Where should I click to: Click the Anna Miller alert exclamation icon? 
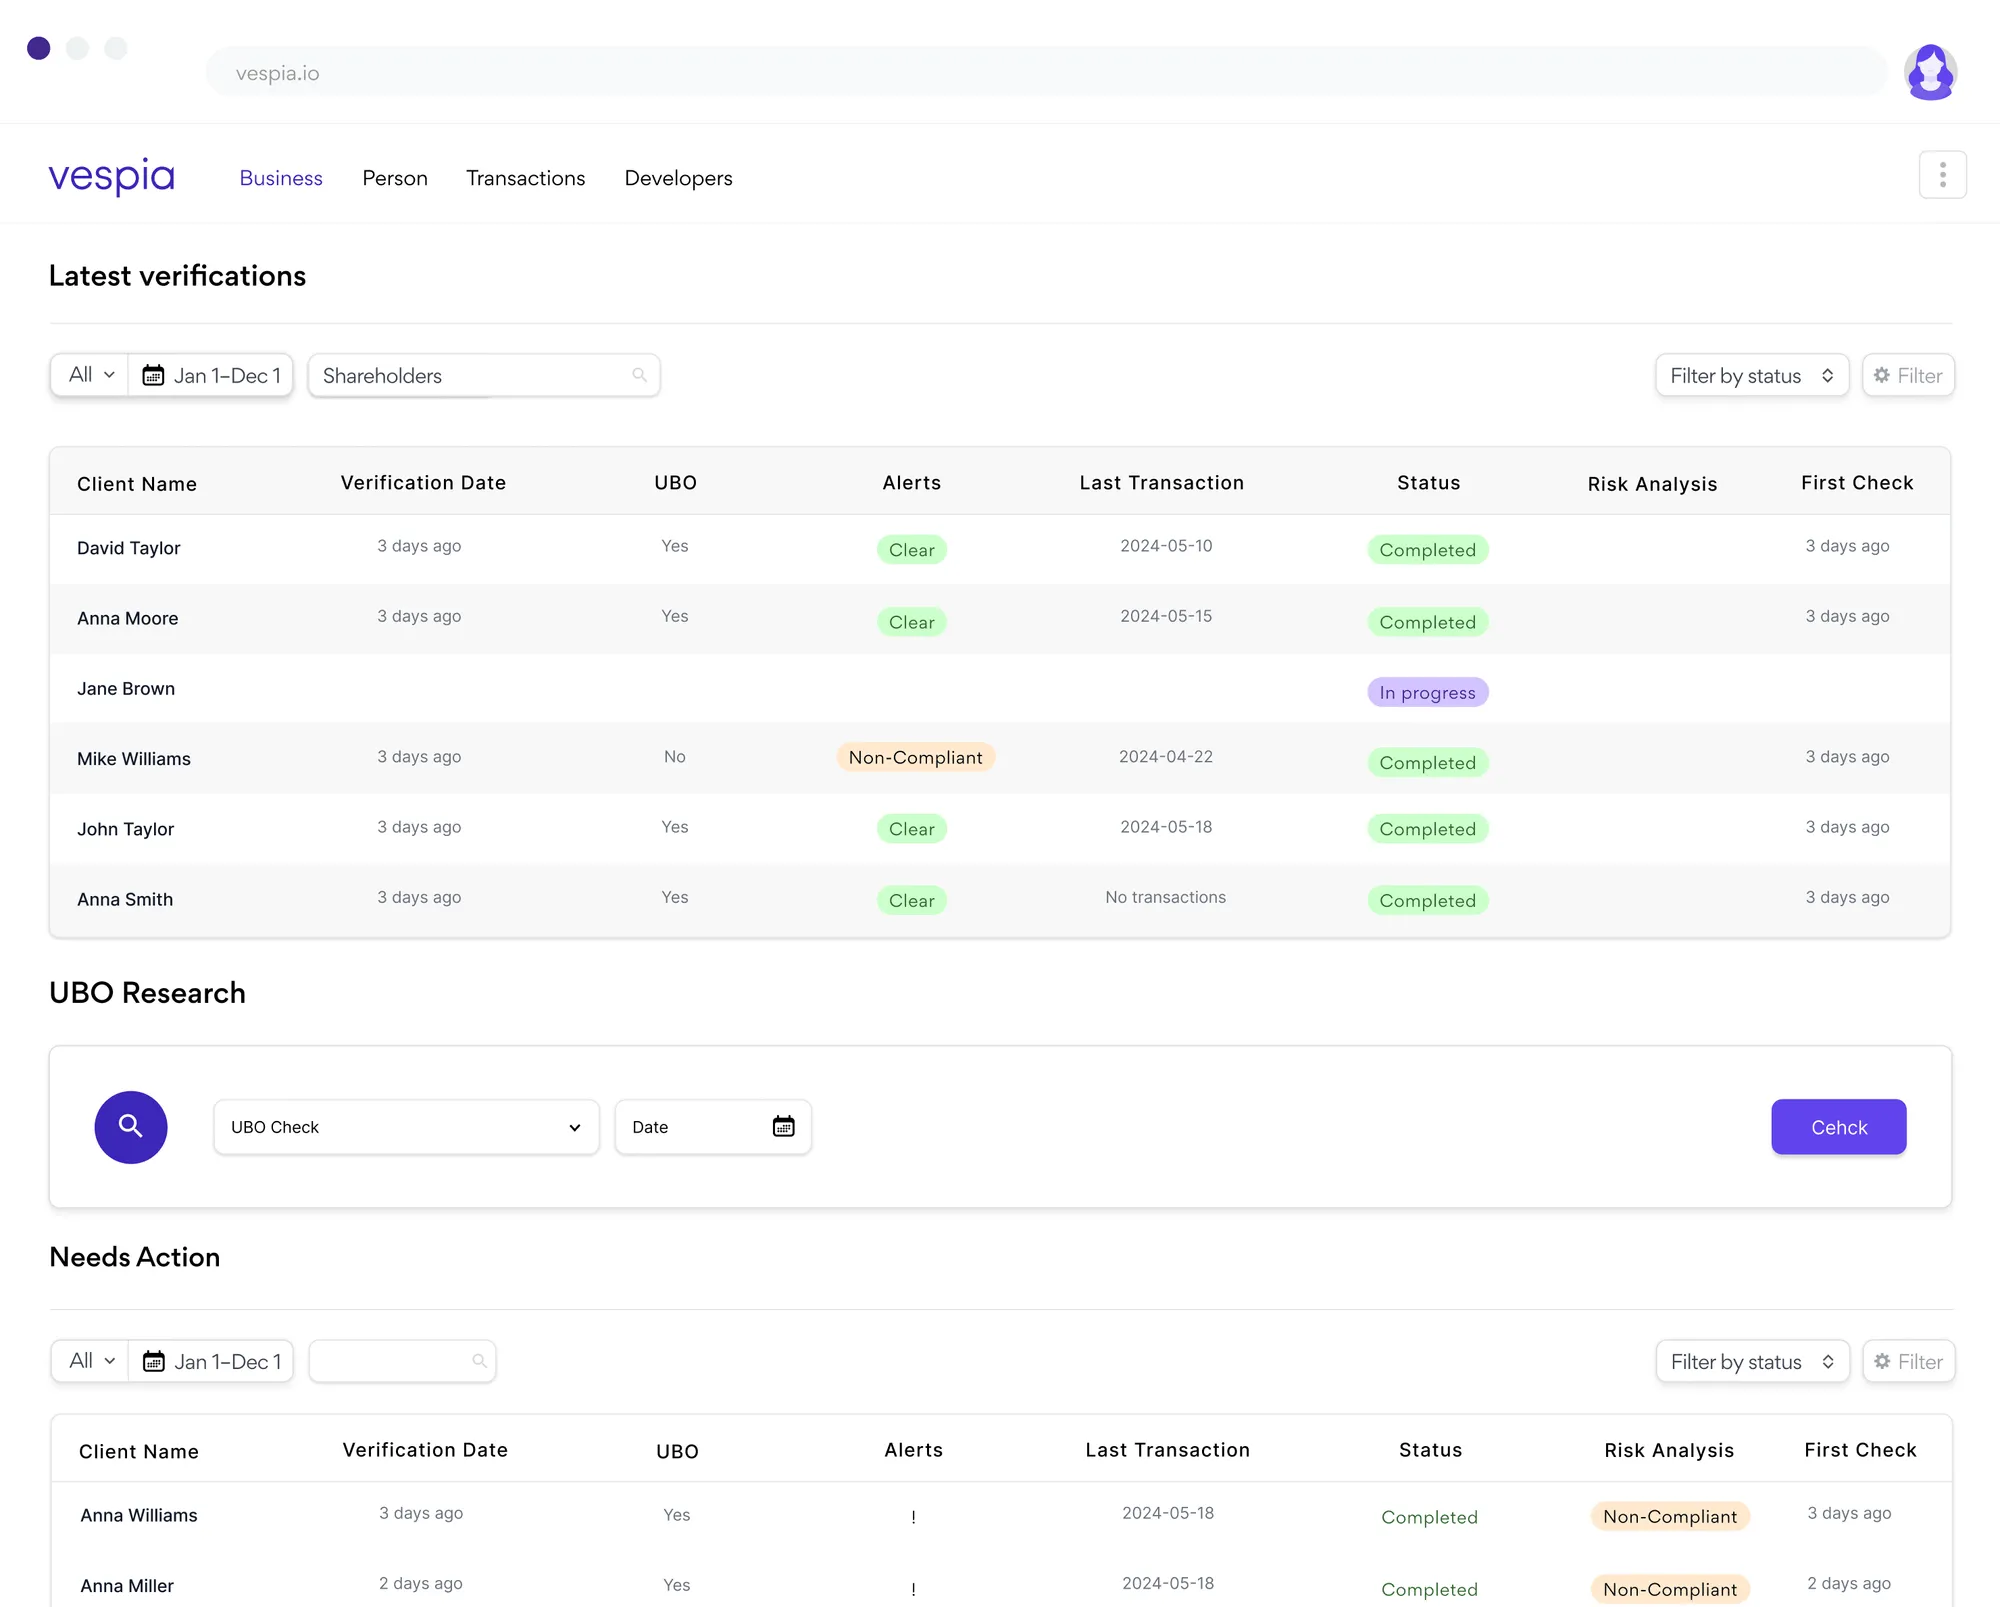click(x=913, y=1589)
